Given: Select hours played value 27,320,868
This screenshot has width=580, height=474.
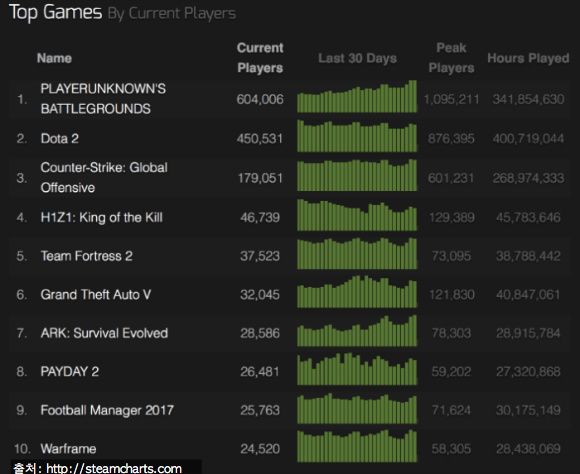Looking at the screenshot, I should 528,372.
